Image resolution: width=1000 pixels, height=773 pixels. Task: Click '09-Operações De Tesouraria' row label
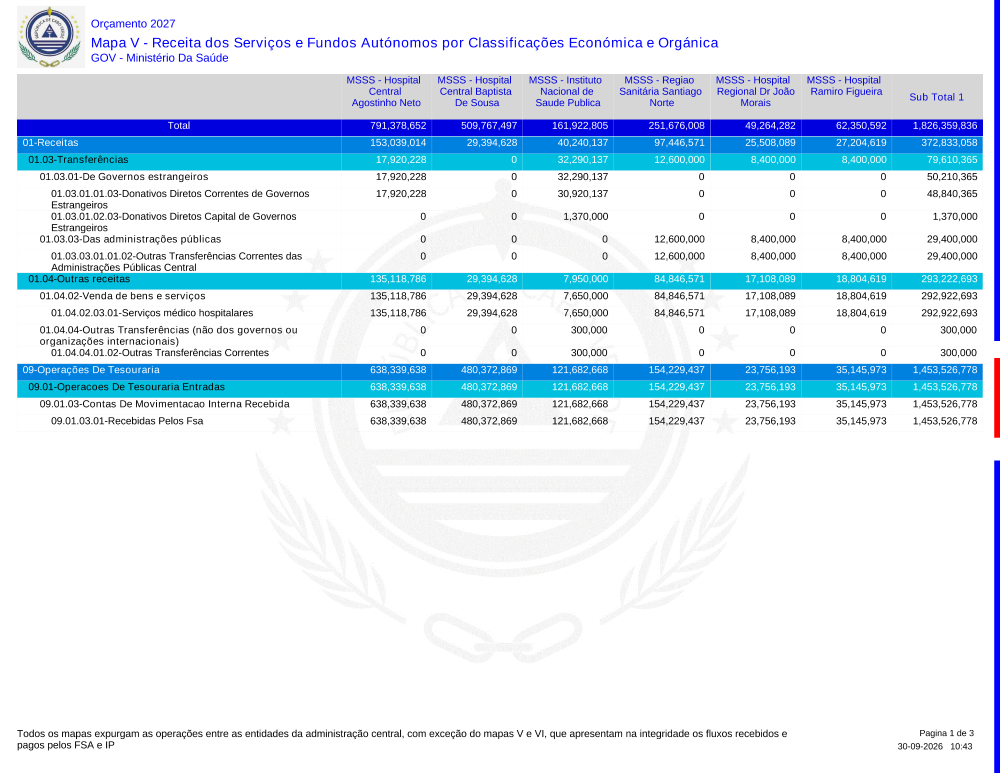(x=91, y=370)
